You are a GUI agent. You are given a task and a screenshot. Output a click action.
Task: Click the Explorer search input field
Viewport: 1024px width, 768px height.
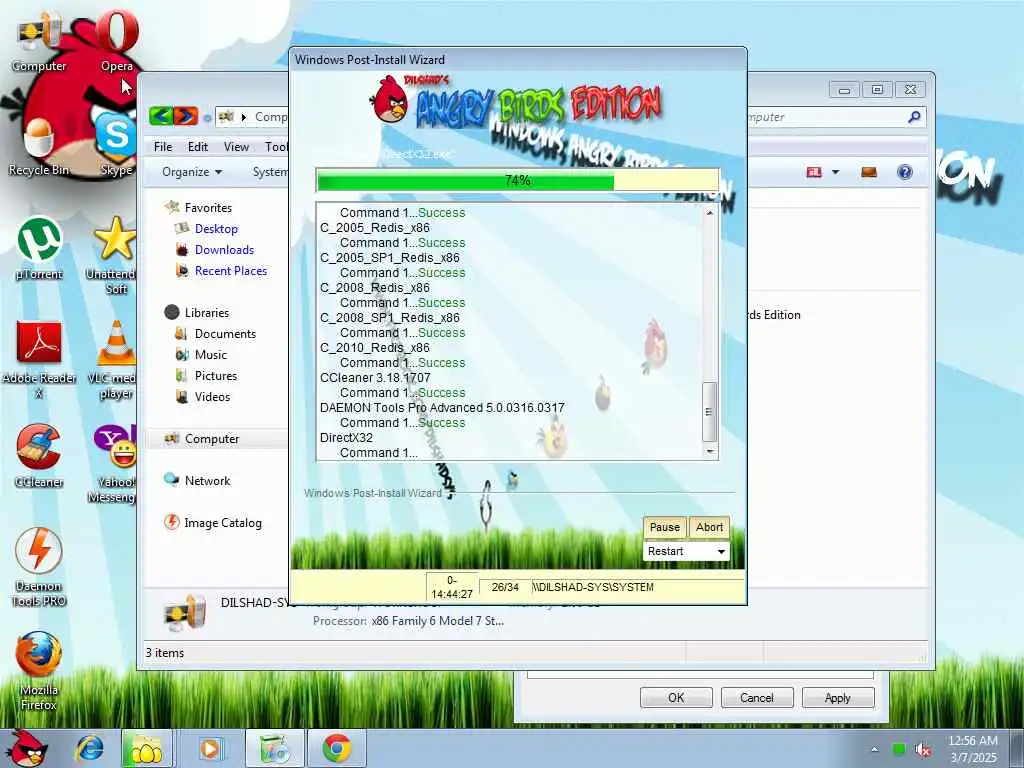827,117
